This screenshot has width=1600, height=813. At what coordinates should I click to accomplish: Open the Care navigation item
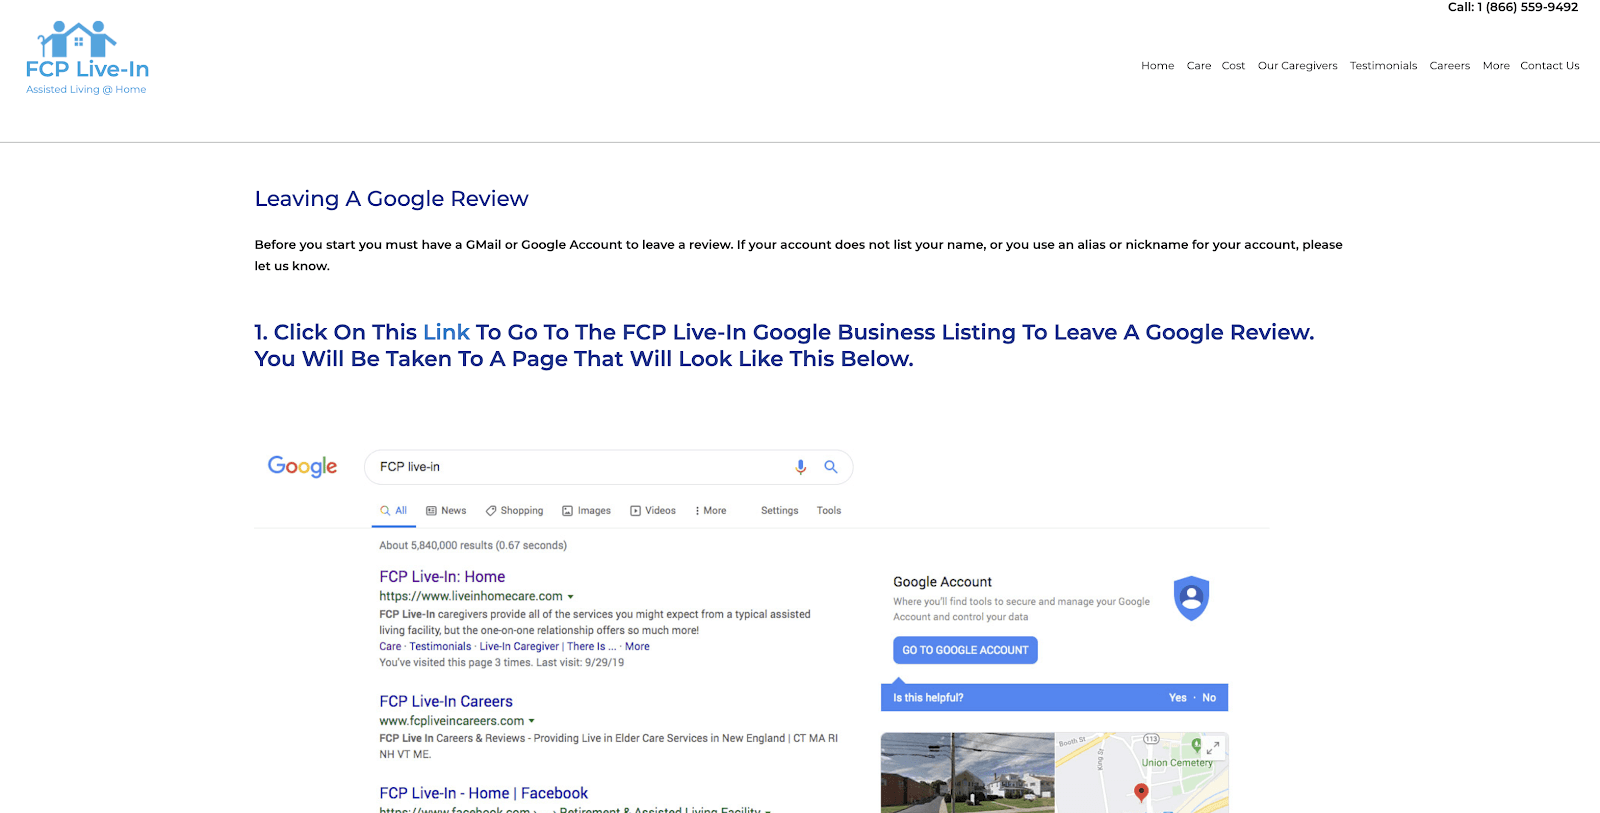1199,66
